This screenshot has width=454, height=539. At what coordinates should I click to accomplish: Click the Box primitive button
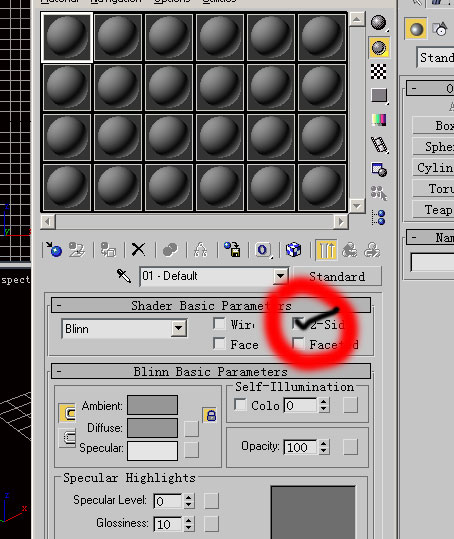point(433,125)
